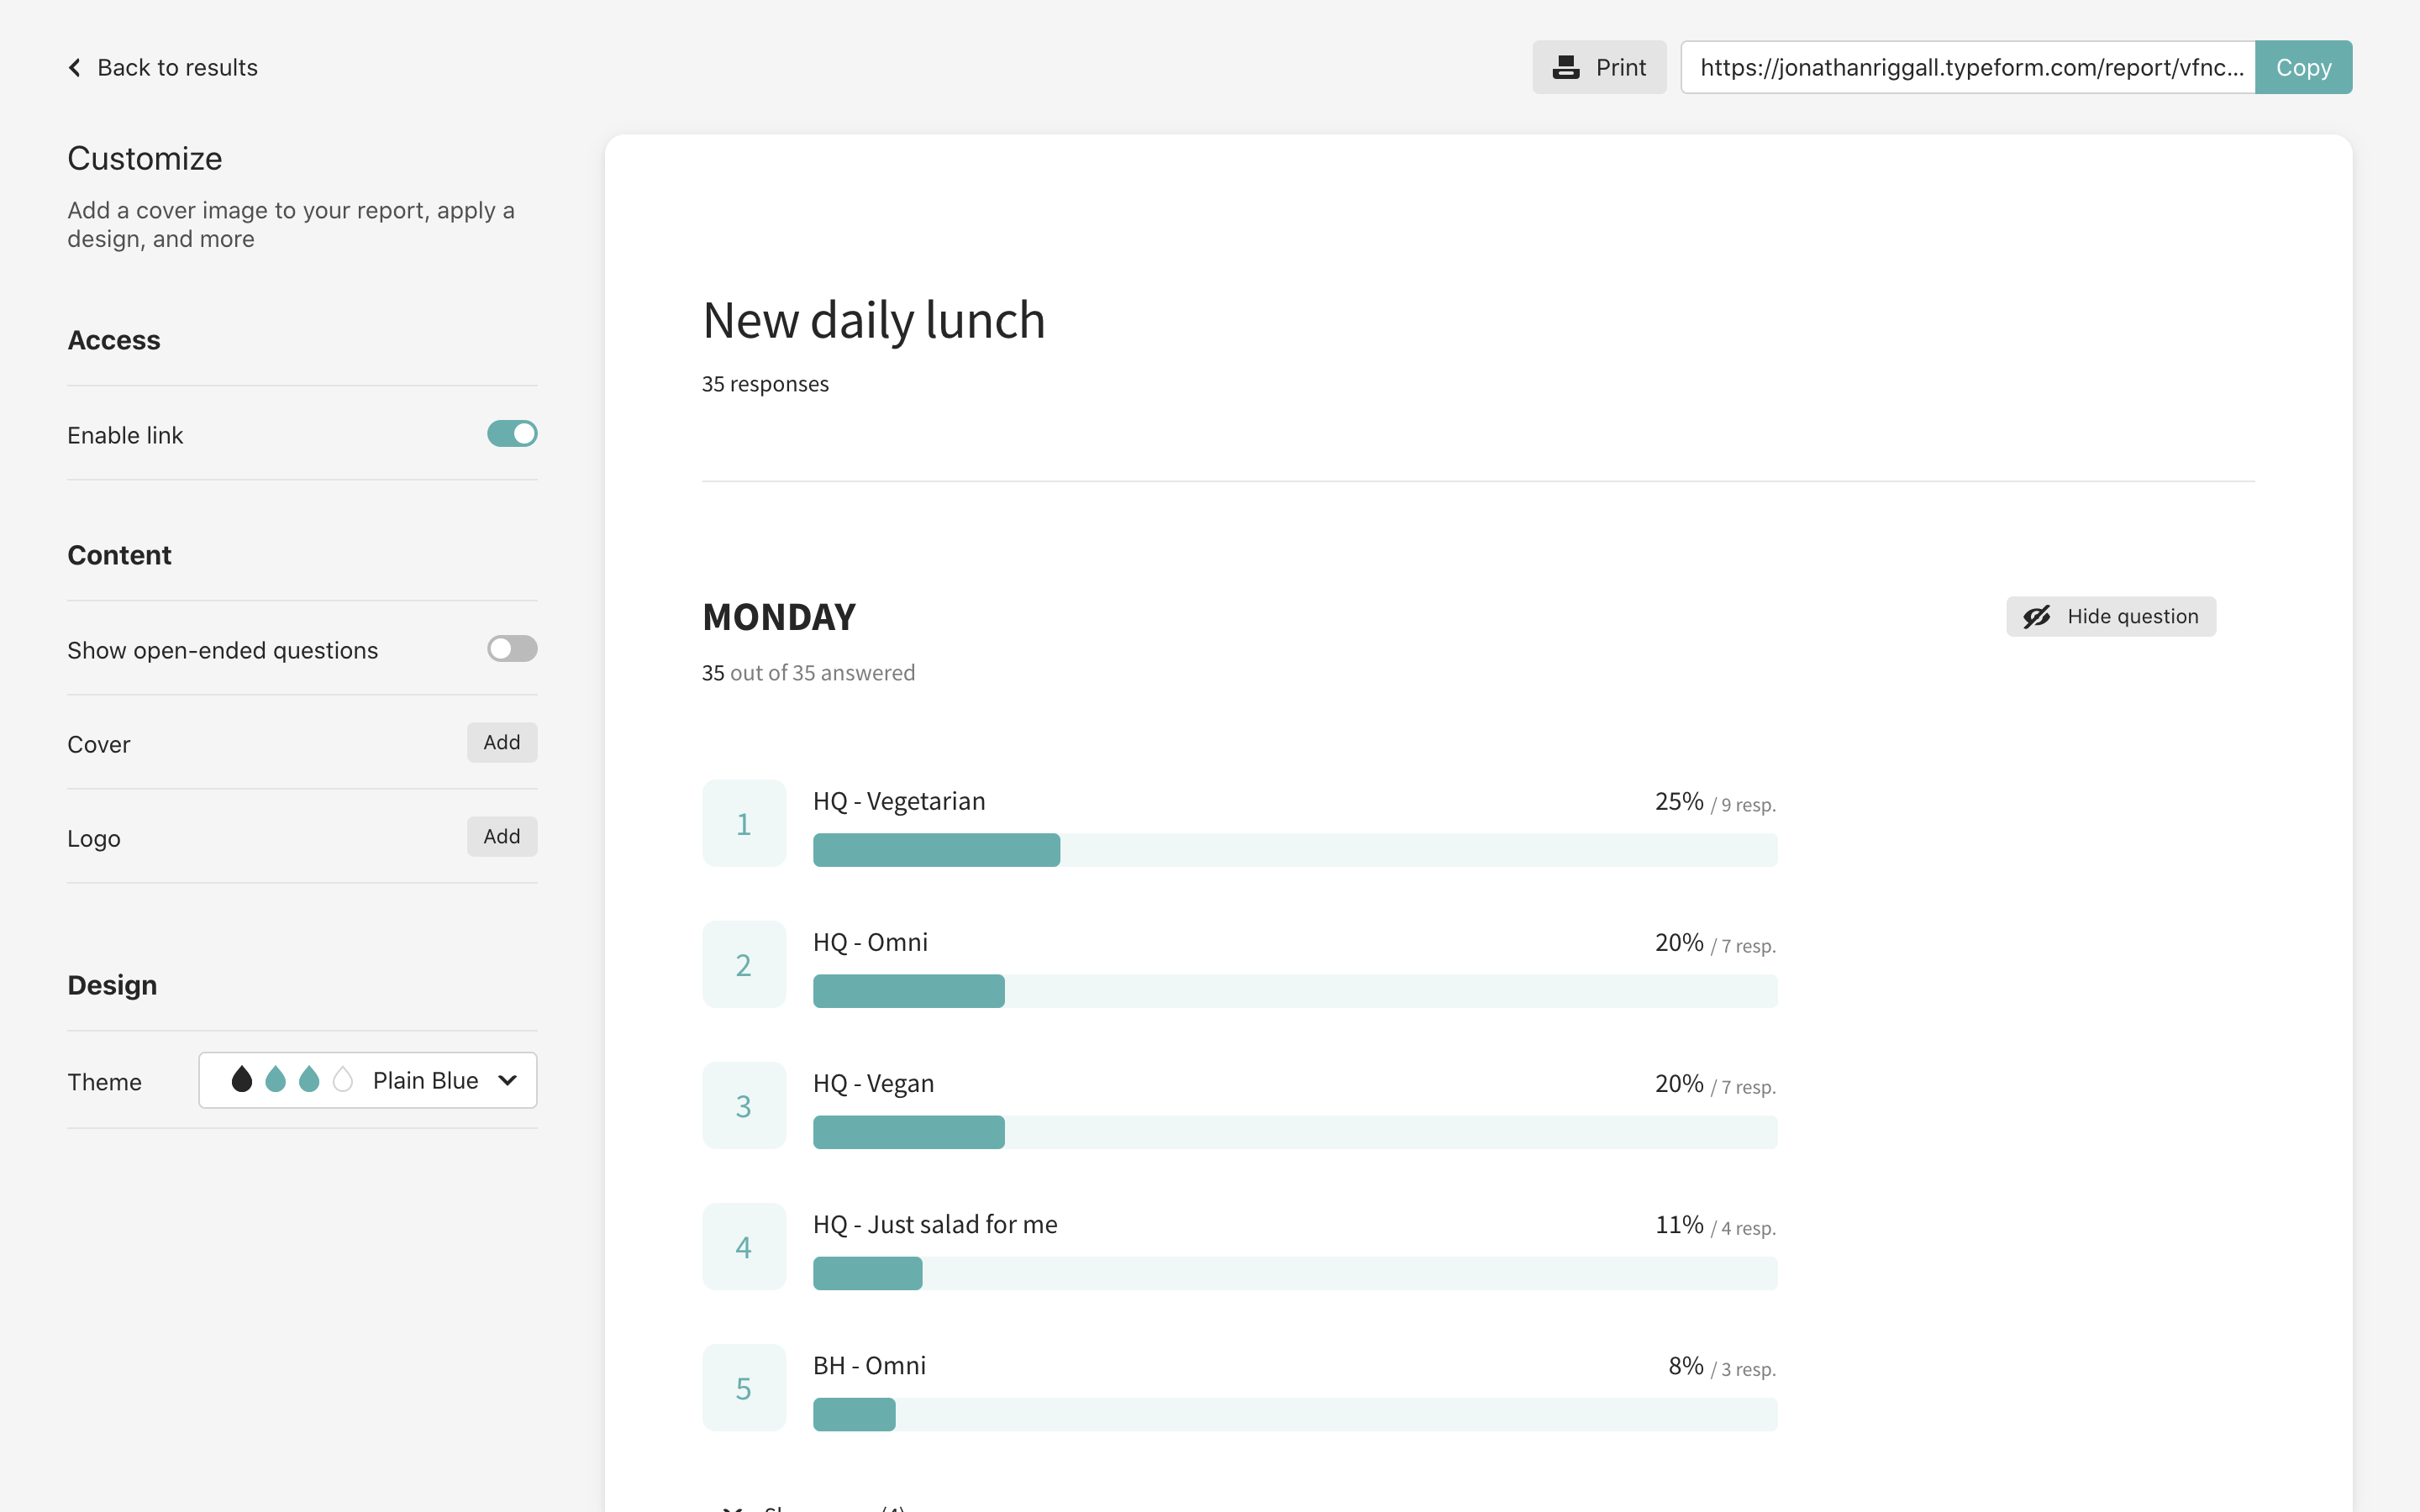Copy the report link
The height and width of the screenshot is (1512, 2420).
tap(2302, 67)
